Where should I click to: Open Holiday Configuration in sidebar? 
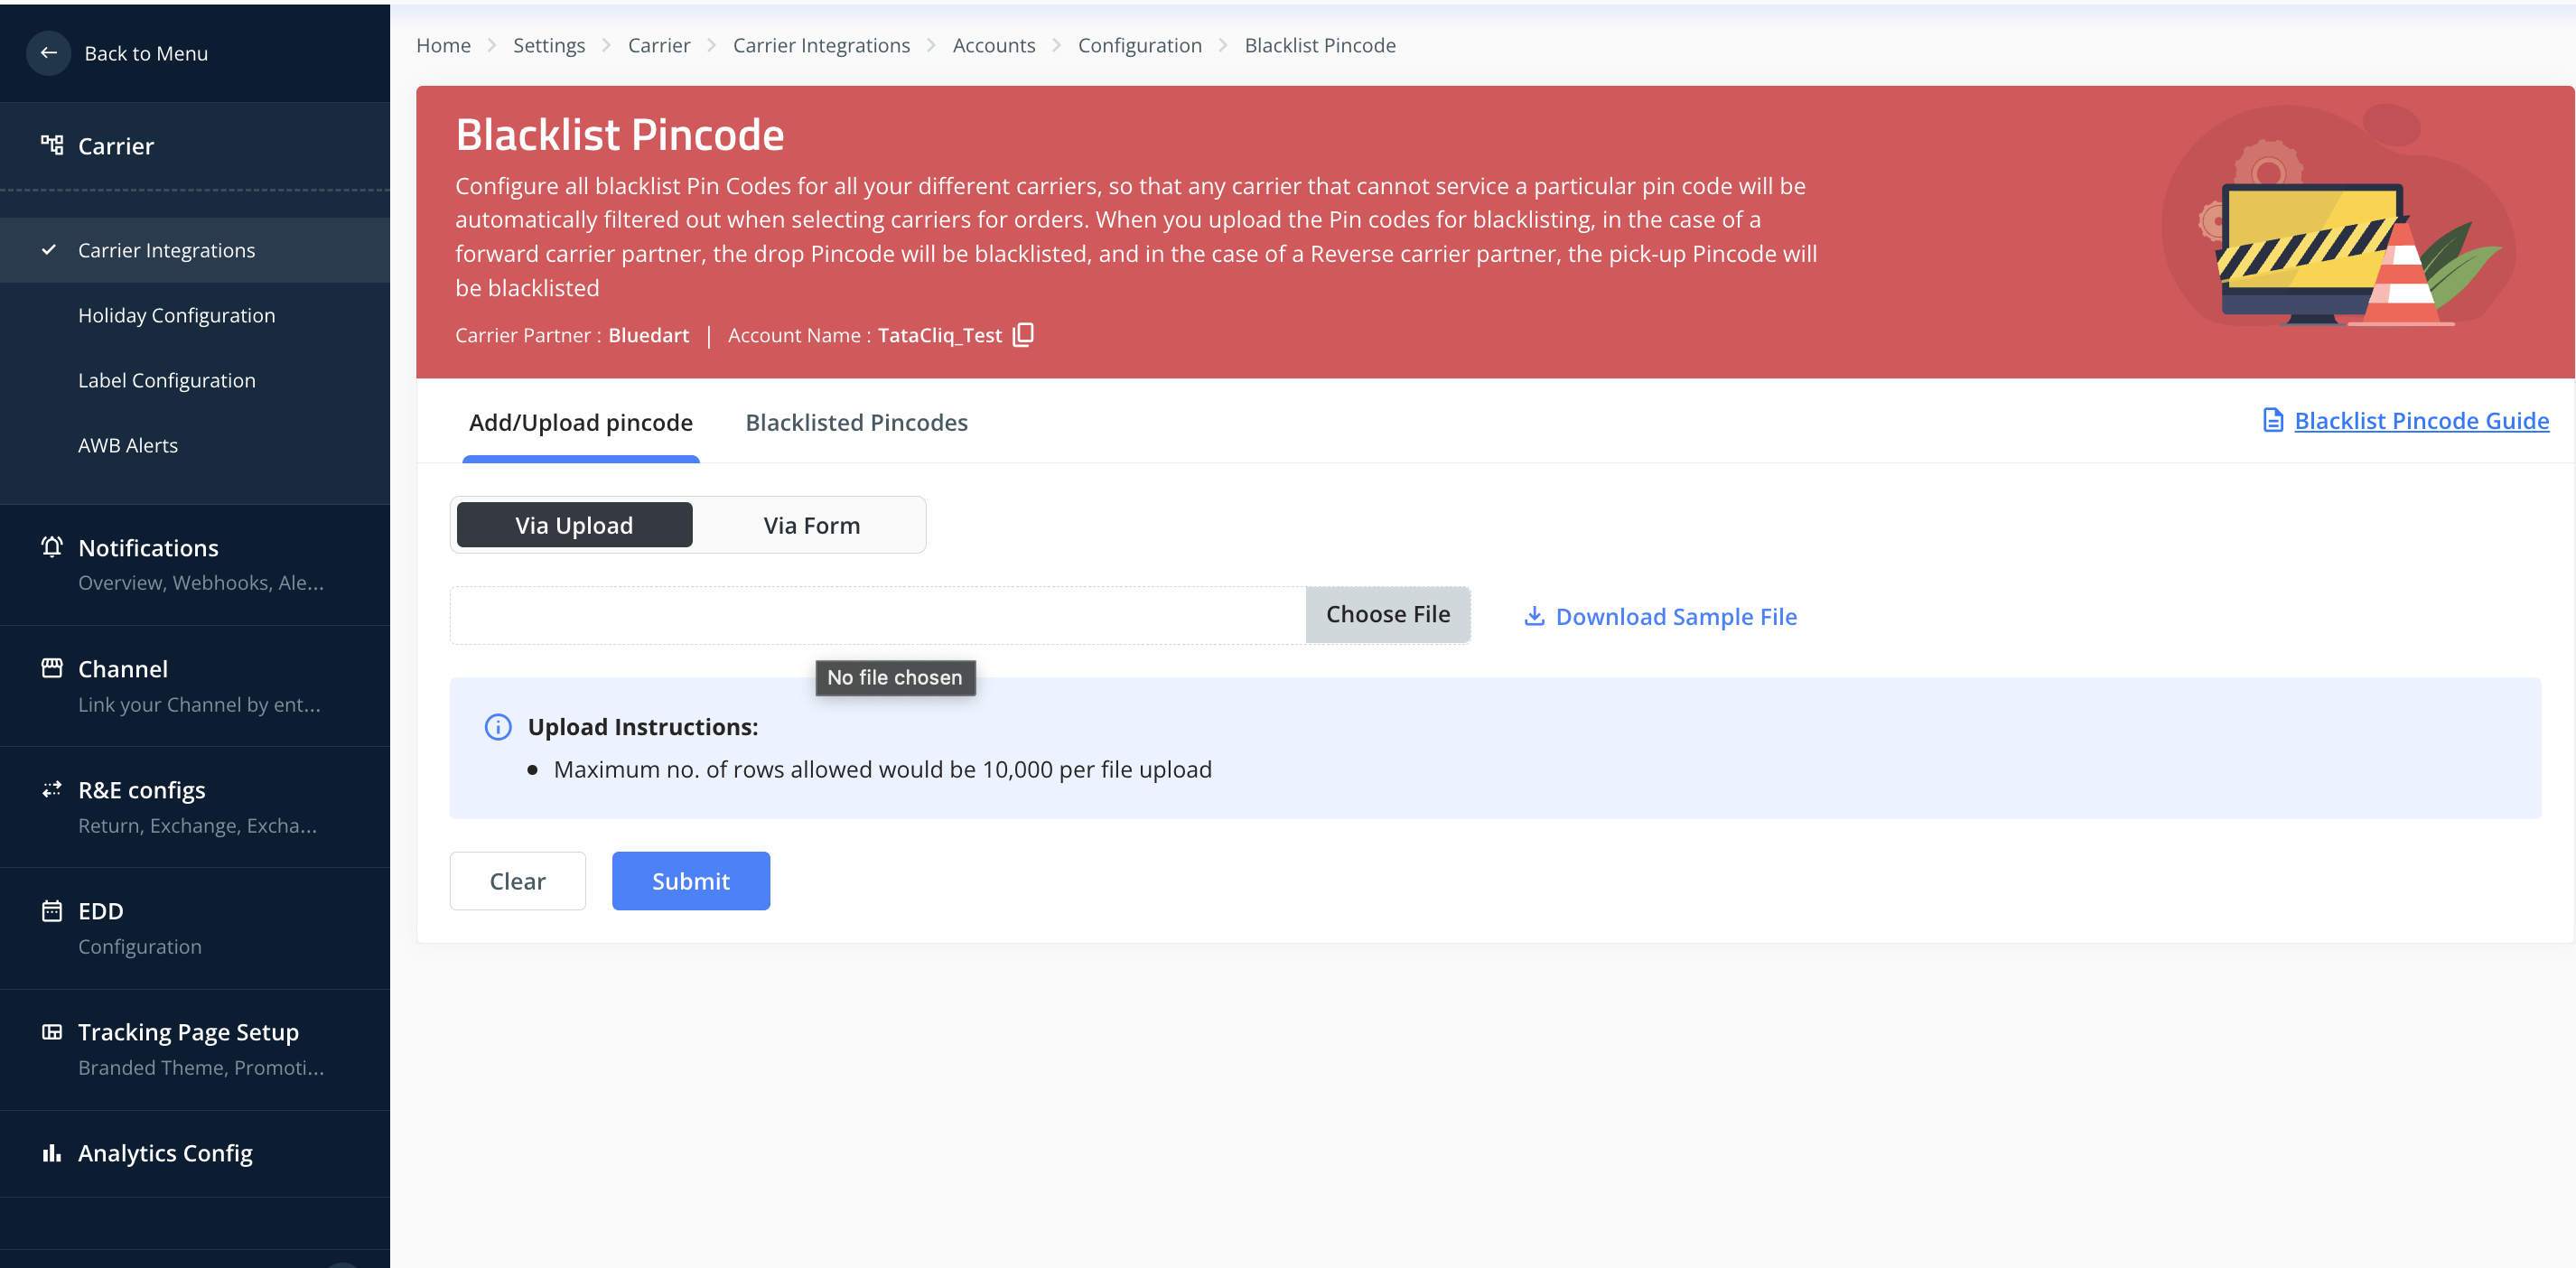(x=176, y=315)
